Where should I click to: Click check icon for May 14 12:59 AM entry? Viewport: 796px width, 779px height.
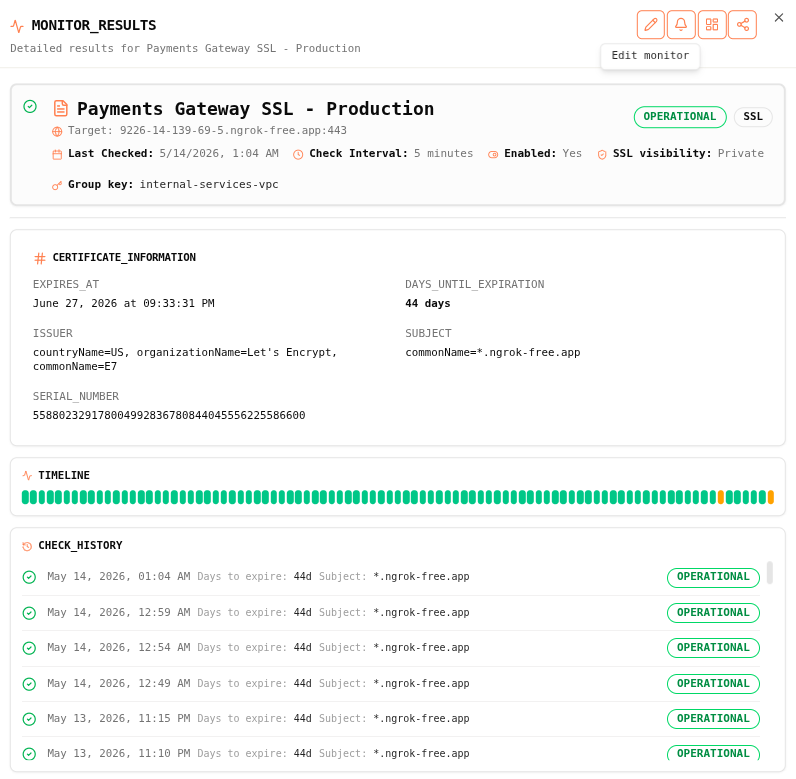coord(29,613)
